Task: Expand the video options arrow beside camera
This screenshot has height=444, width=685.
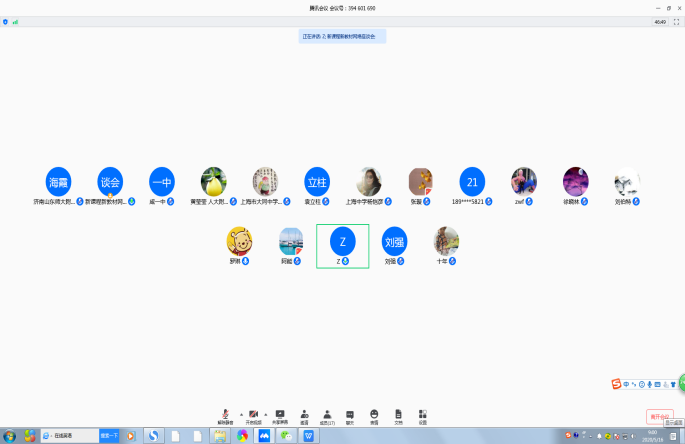Action: click(x=266, y=412)
